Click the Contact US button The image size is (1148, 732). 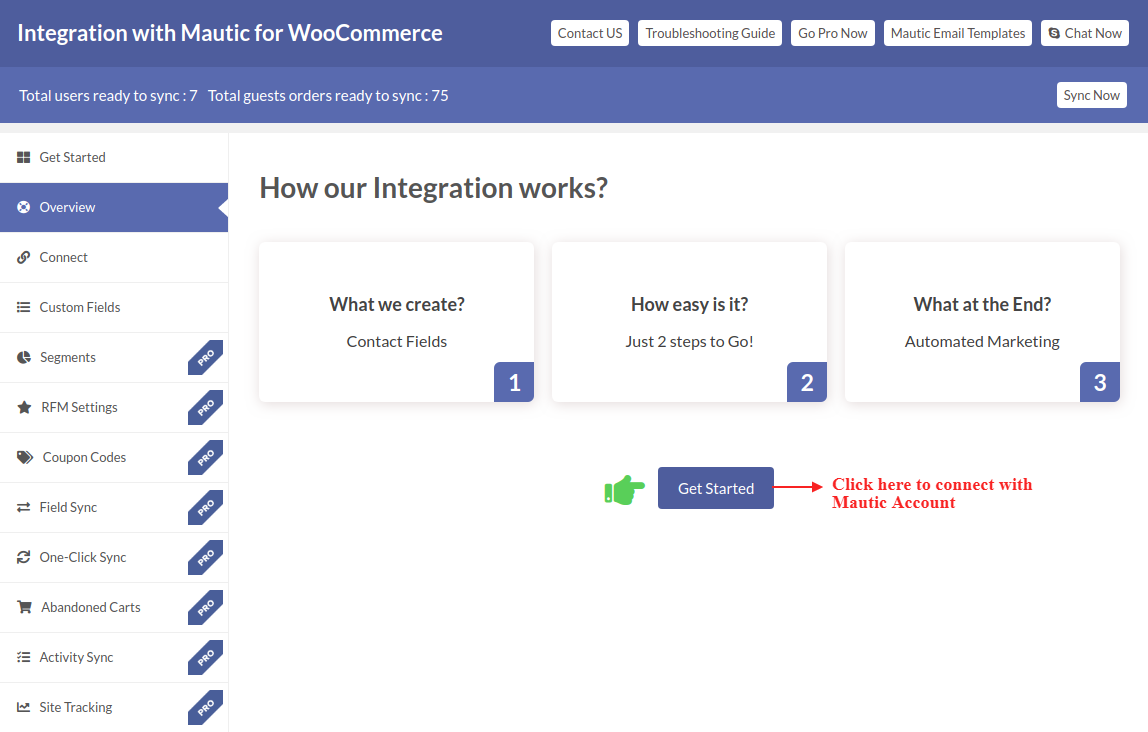[589, 33]
